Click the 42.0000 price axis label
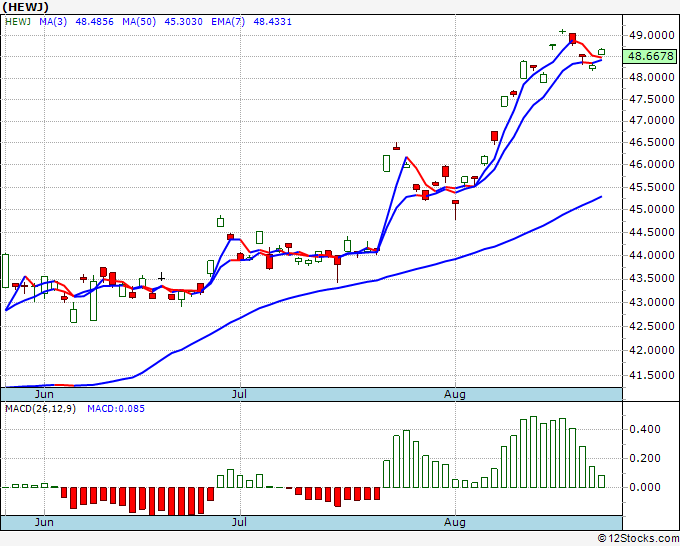Screen dimensions: 680x546 [x=652, y=350]
